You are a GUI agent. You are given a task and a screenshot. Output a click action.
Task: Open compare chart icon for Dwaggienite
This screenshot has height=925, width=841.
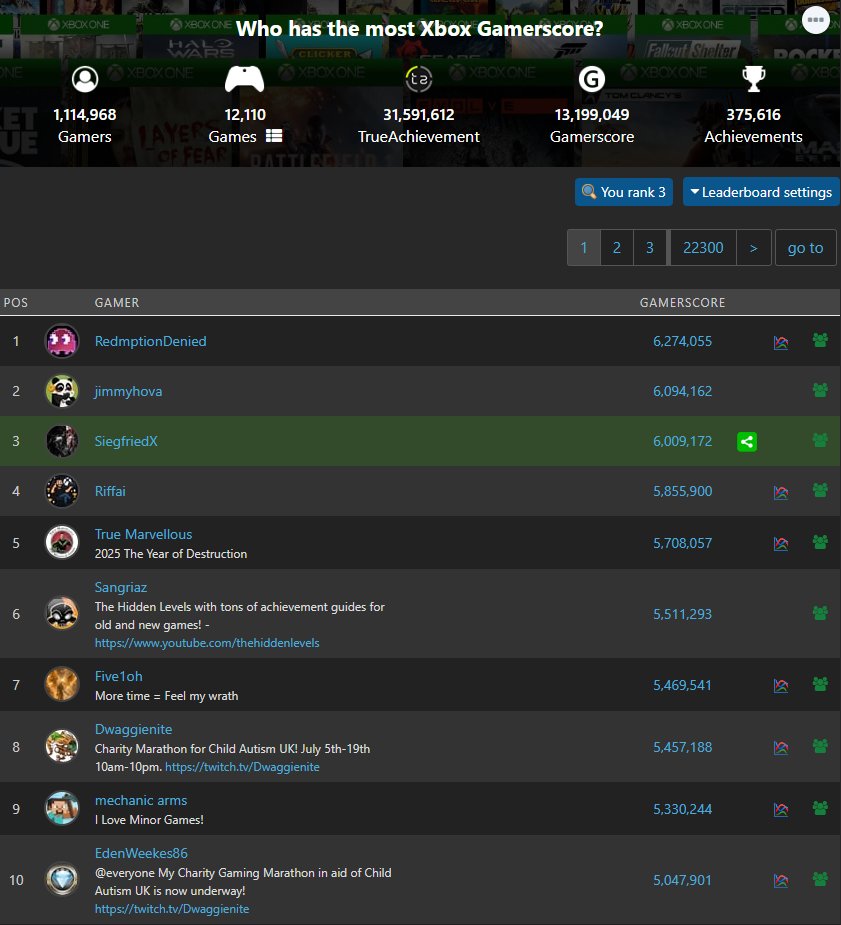click(781, 747)
